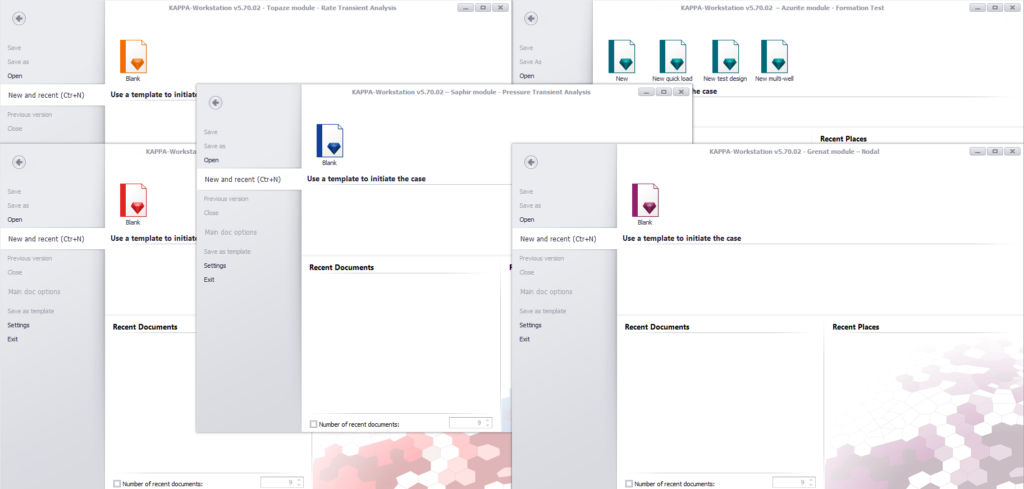Open the Blank template in the Saphir window

tap(330, 144)
